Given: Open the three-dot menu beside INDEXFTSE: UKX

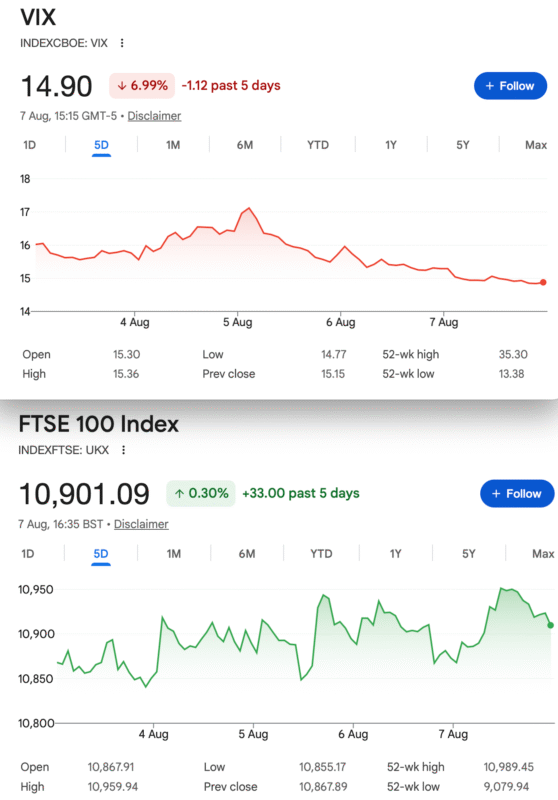Looking at the screenshot, I should pyautogui.click(x=123, y=450).
